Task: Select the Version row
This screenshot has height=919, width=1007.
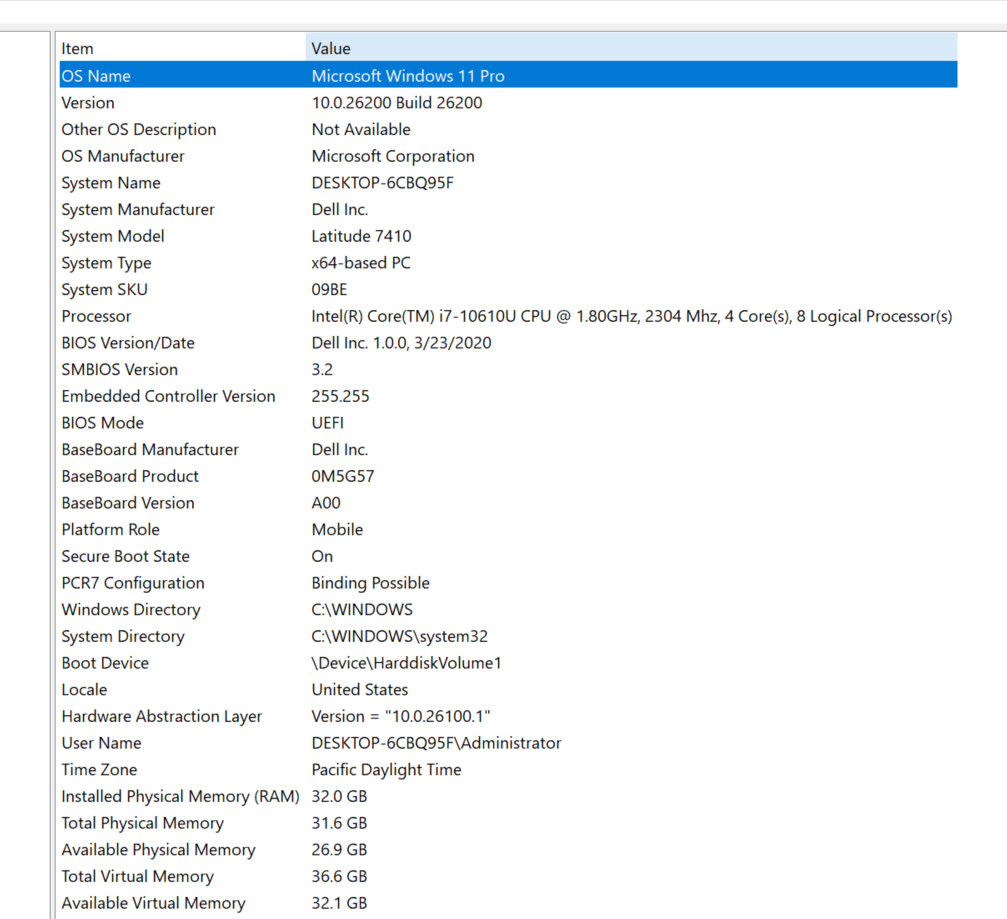Action: (508, 102)
